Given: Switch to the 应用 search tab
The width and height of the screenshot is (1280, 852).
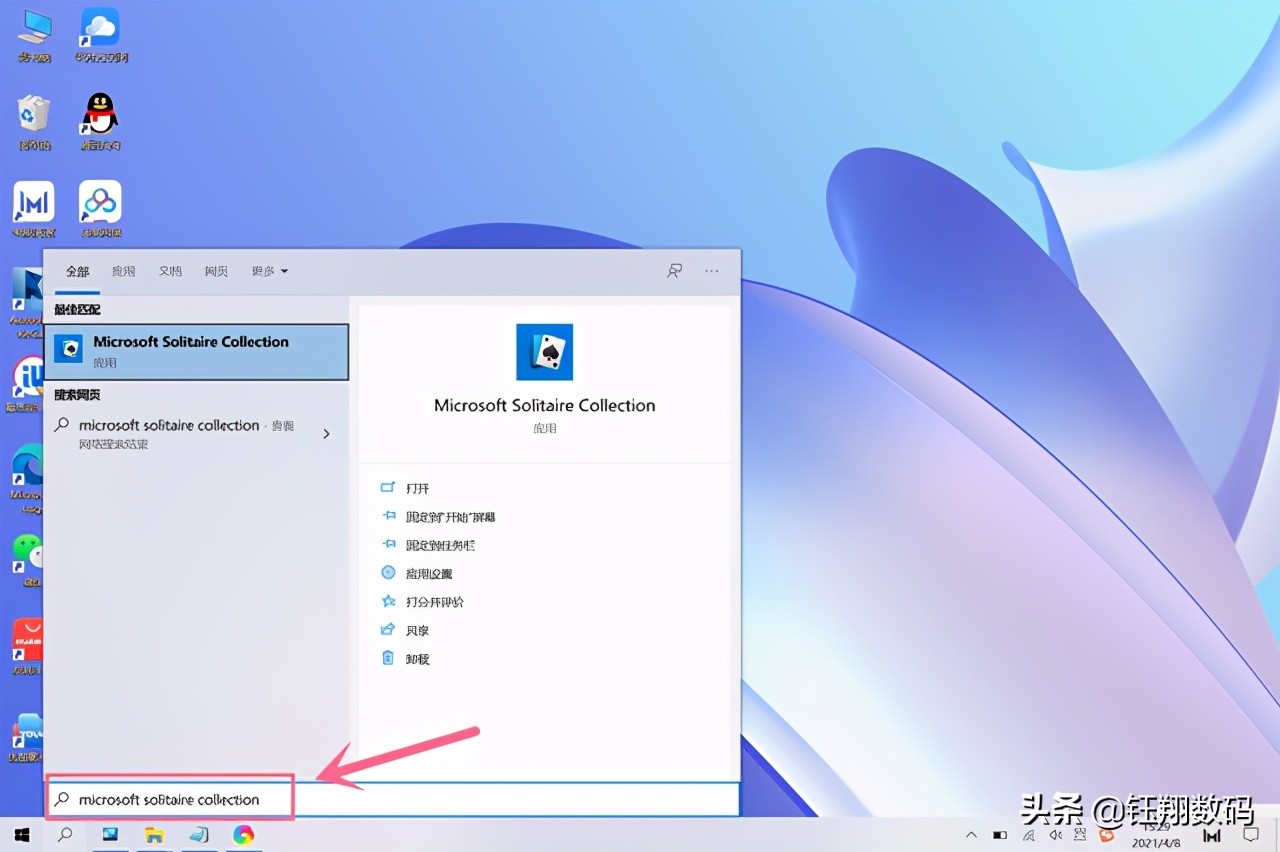Looking at the screenshot, I should coord(123,271).
